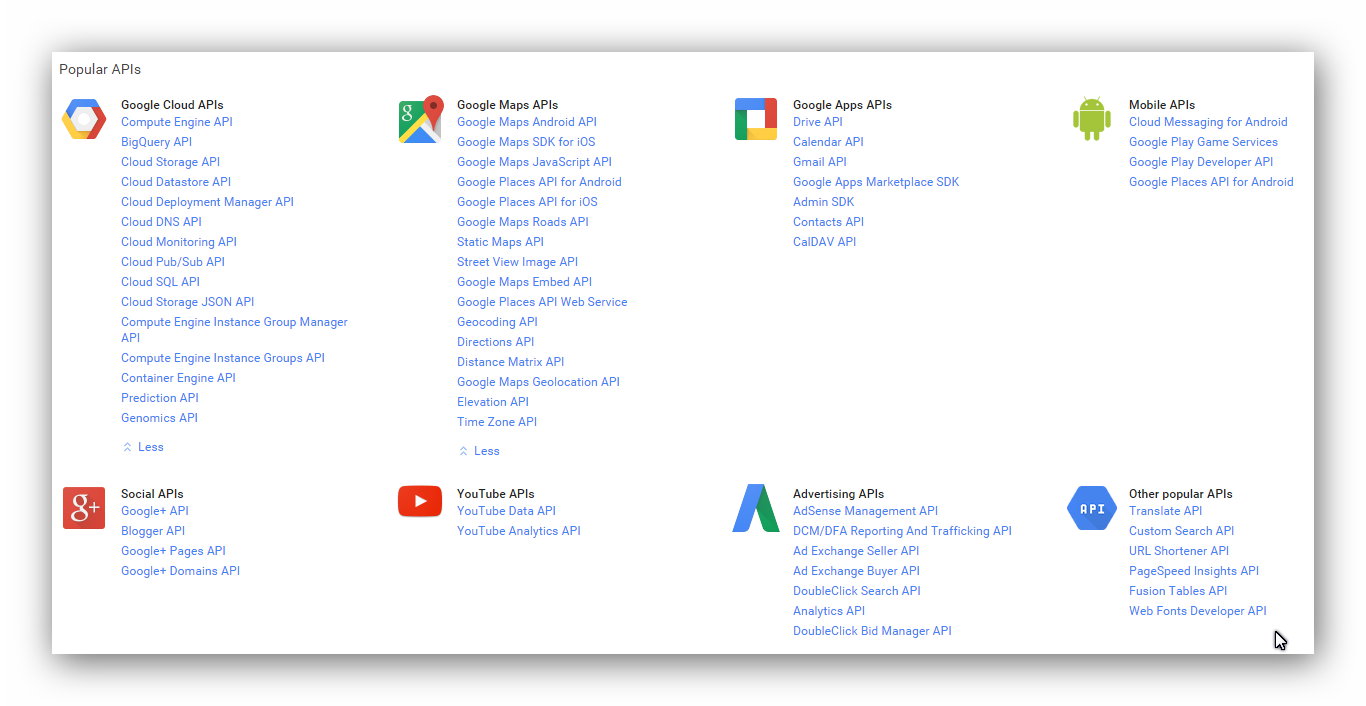Open Cloud Datastore API
The image size is (1366, 706).
pyautogui.click(x=176, y=182)
